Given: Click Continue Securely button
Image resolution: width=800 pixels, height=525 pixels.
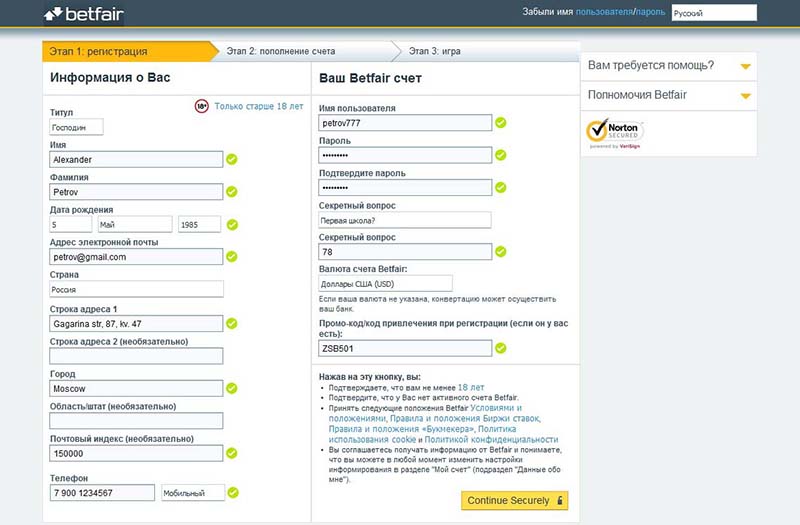Looking at the screenshot, I should pyautogui.click(x=514, y=501).
